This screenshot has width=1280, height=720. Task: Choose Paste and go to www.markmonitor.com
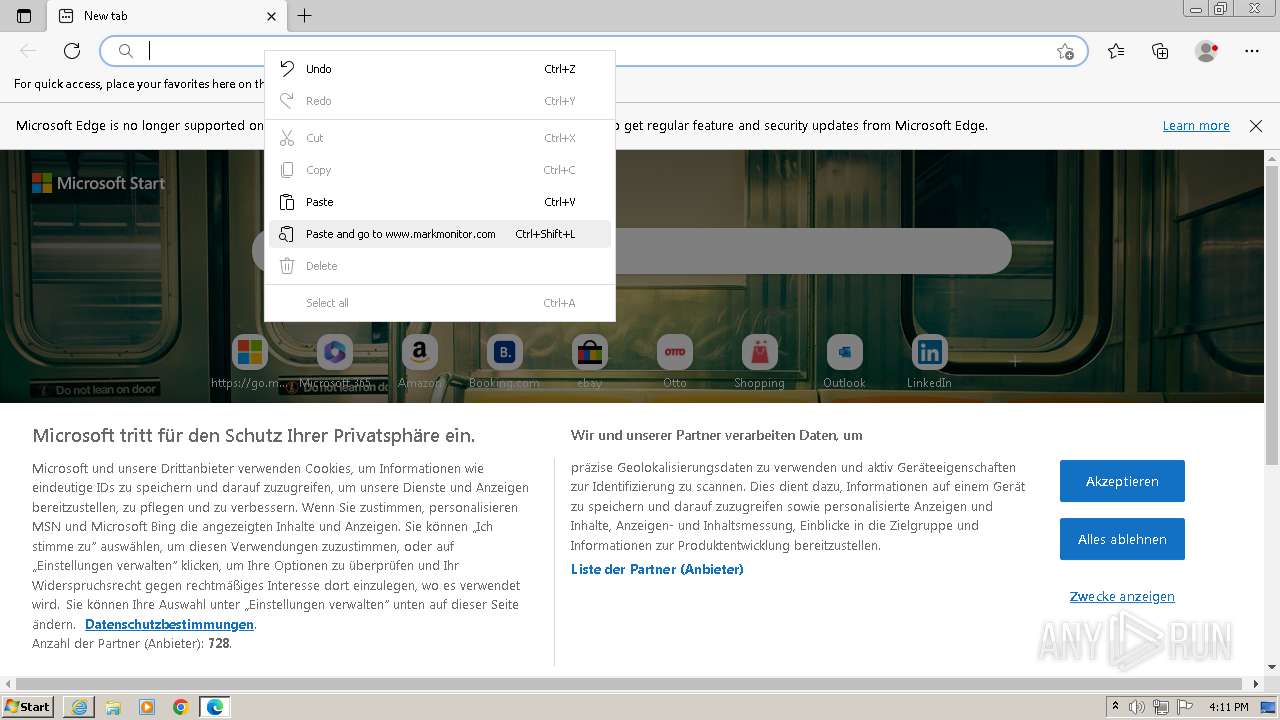[440, 234]
